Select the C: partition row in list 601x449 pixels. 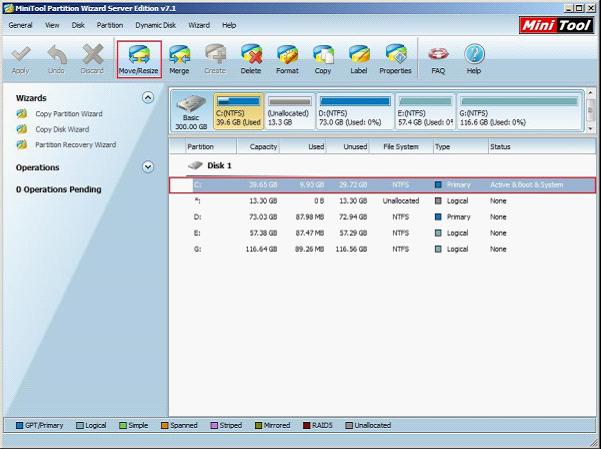[383, 185]
